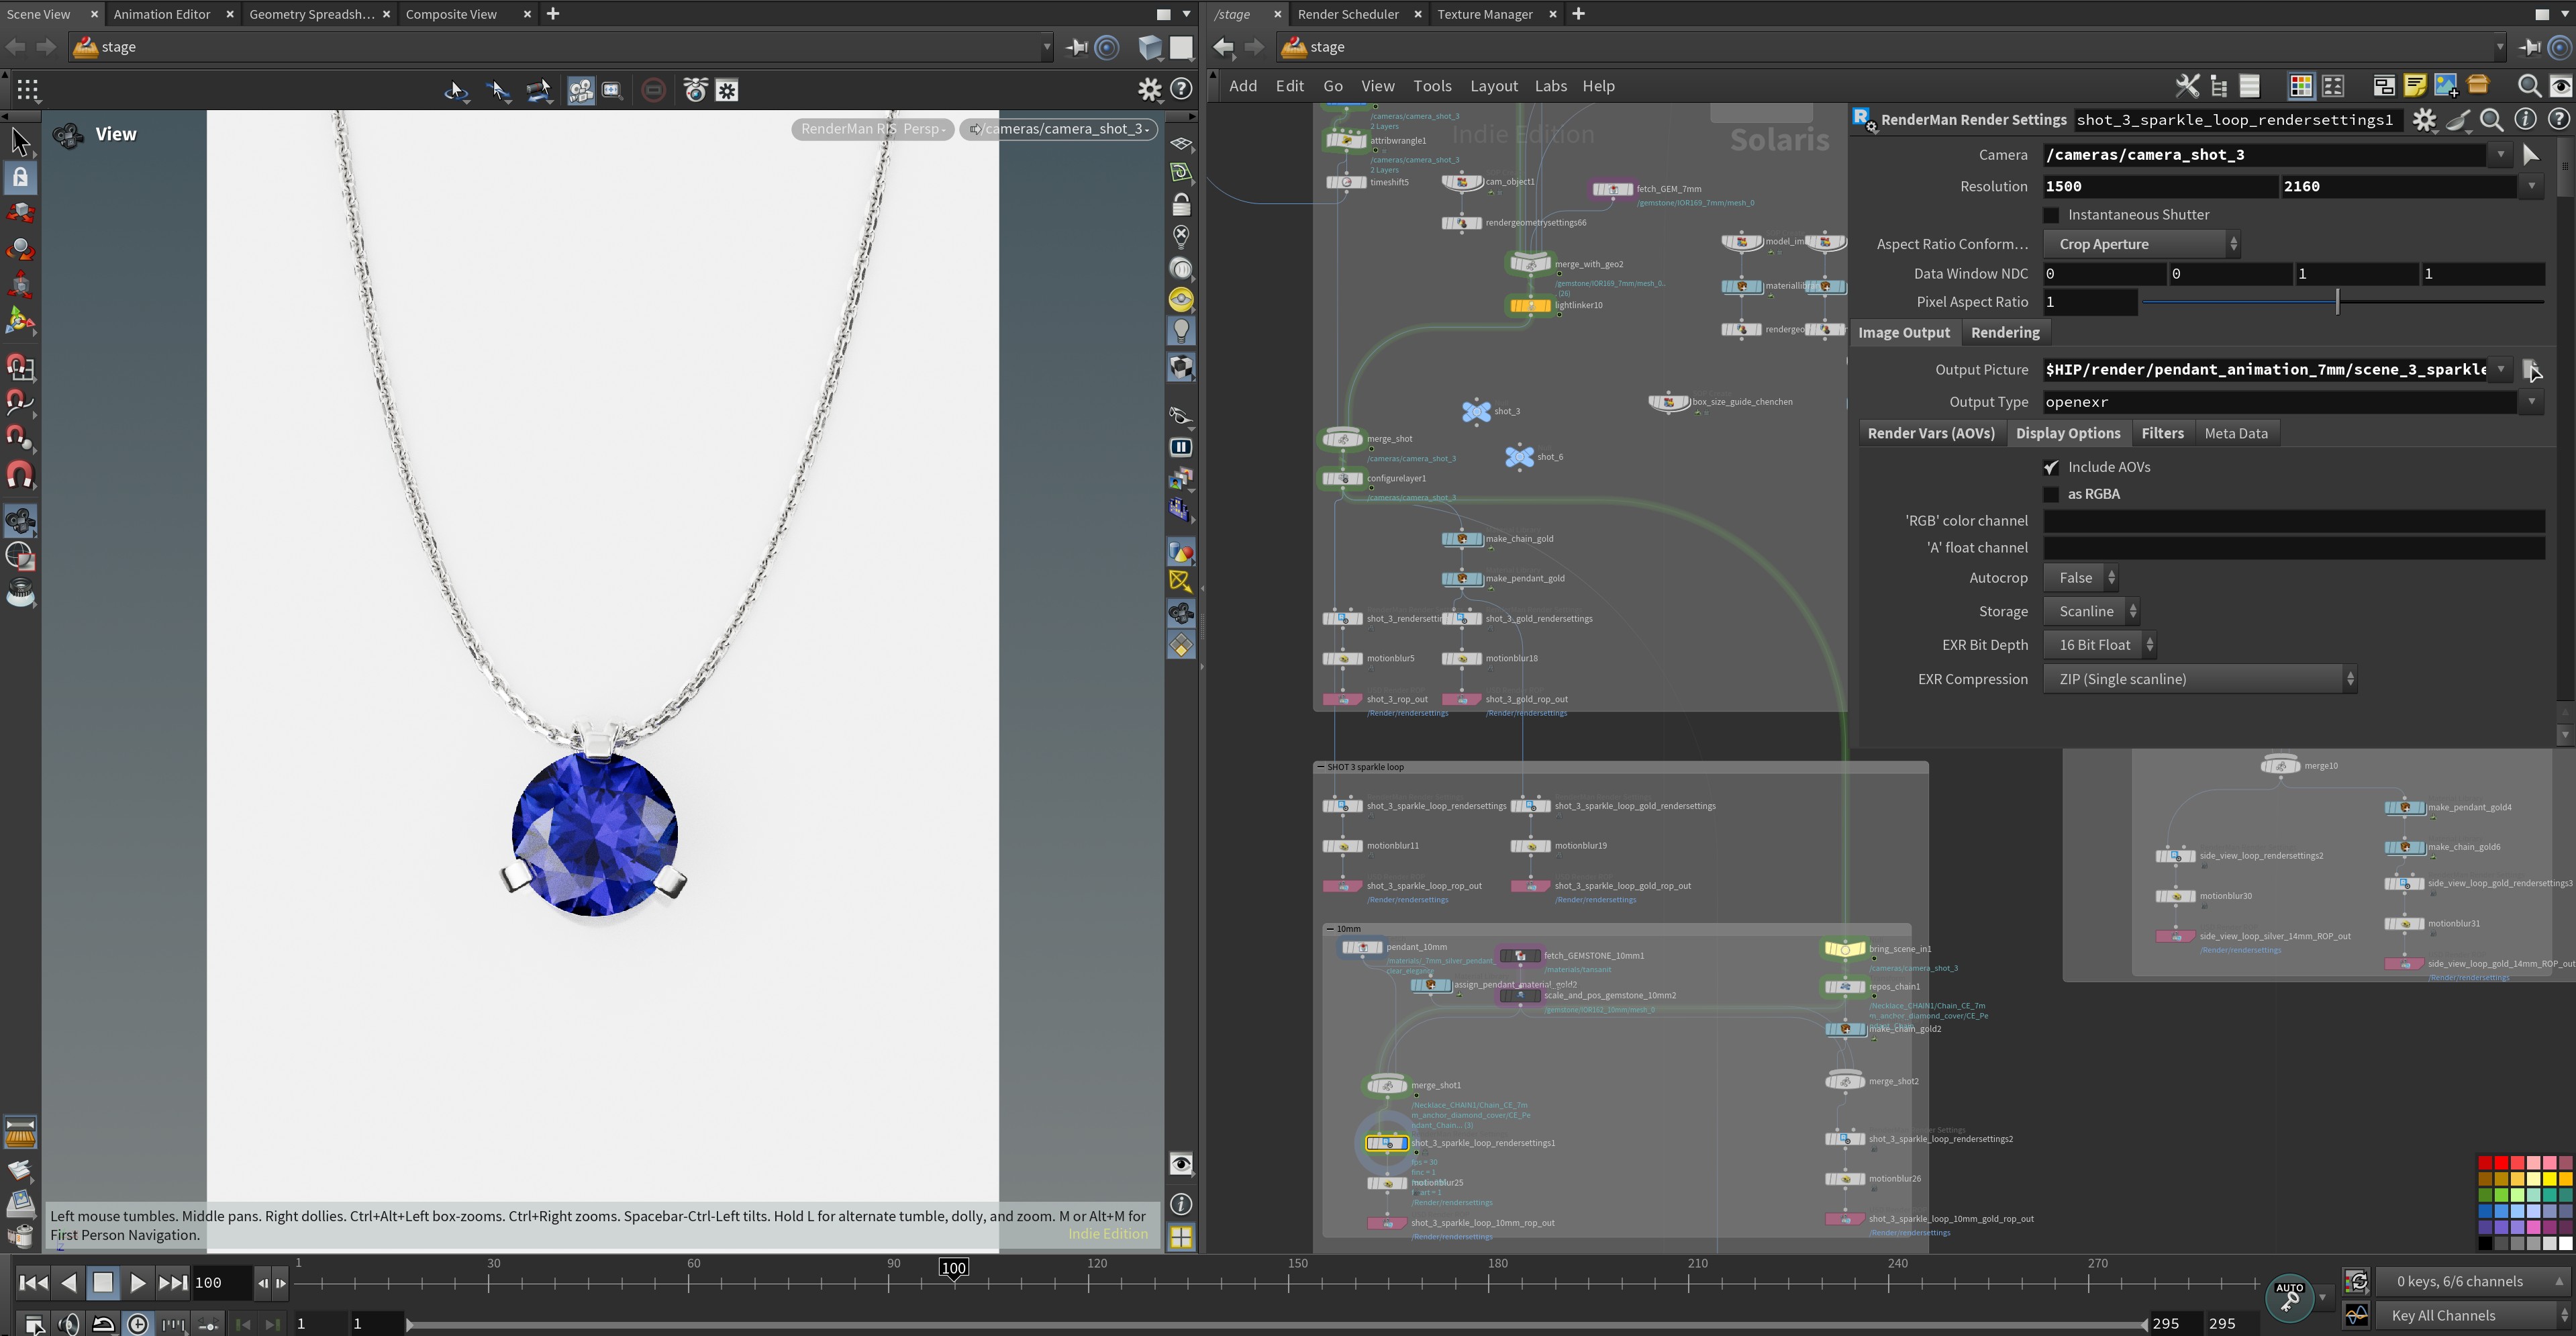Select the shot_3_sparkle_loop_rendersettings1 node icon

pyautogui.click(x=1387, y=1143)
